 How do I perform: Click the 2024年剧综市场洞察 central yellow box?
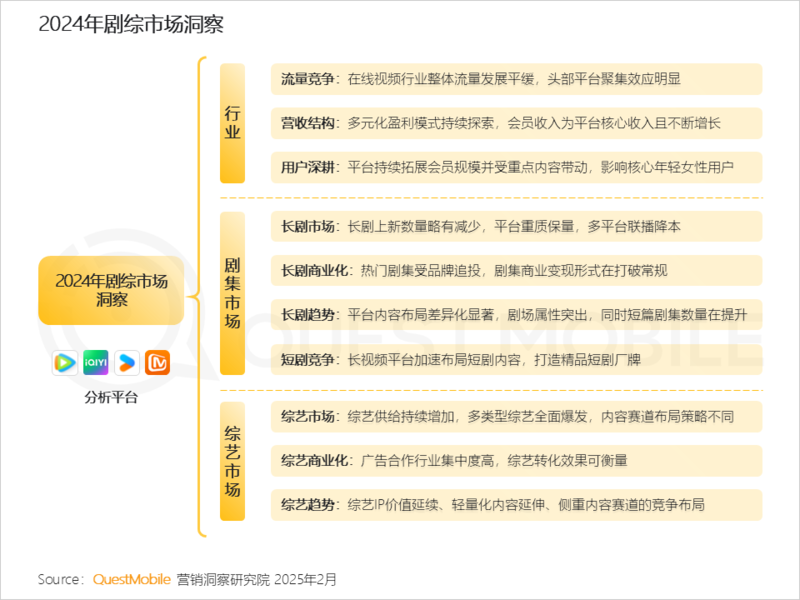pyautogui.click(x=111, y=290)
